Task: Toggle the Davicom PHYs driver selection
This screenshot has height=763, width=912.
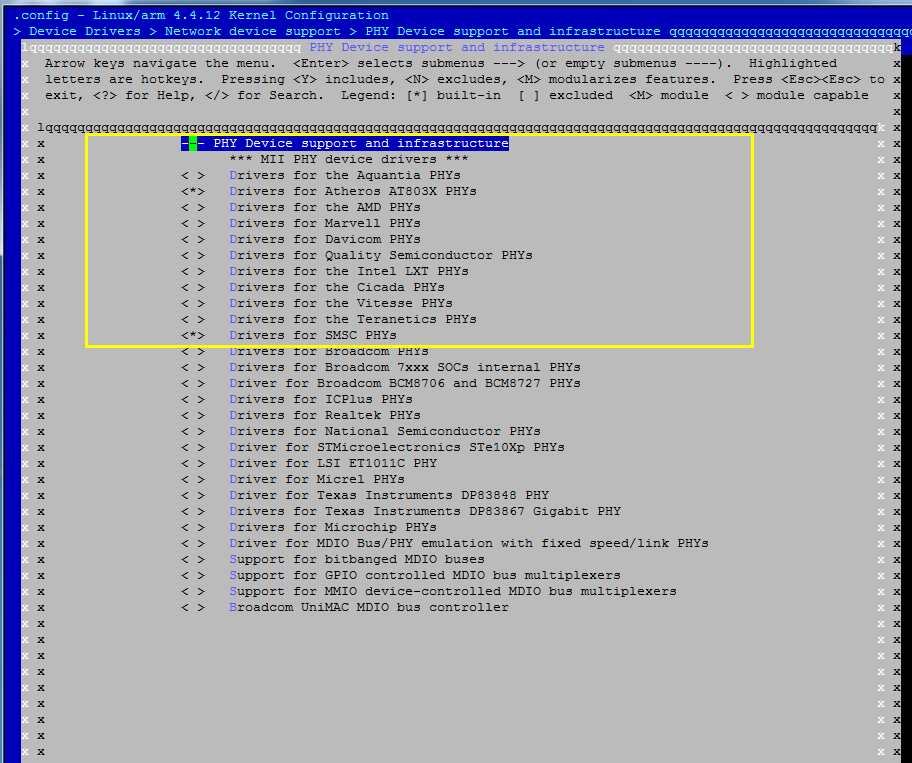Action: point(193,239)
